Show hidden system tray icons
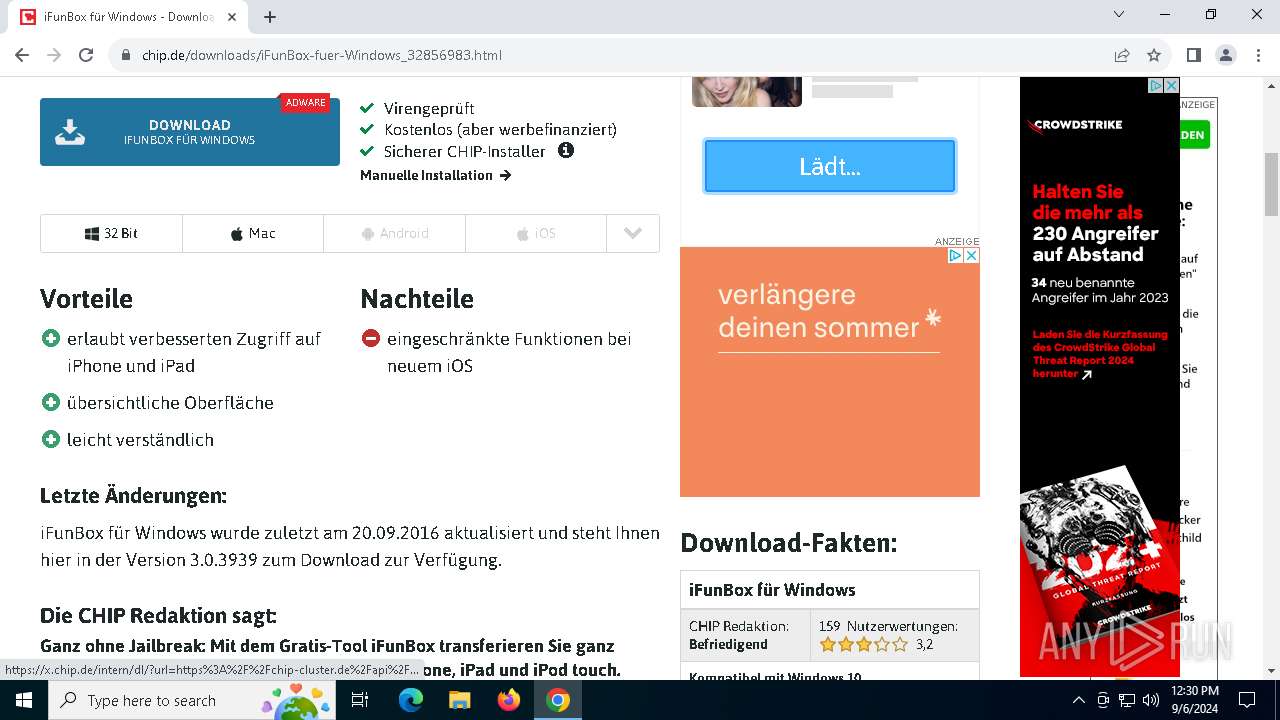 (1078, 700)
